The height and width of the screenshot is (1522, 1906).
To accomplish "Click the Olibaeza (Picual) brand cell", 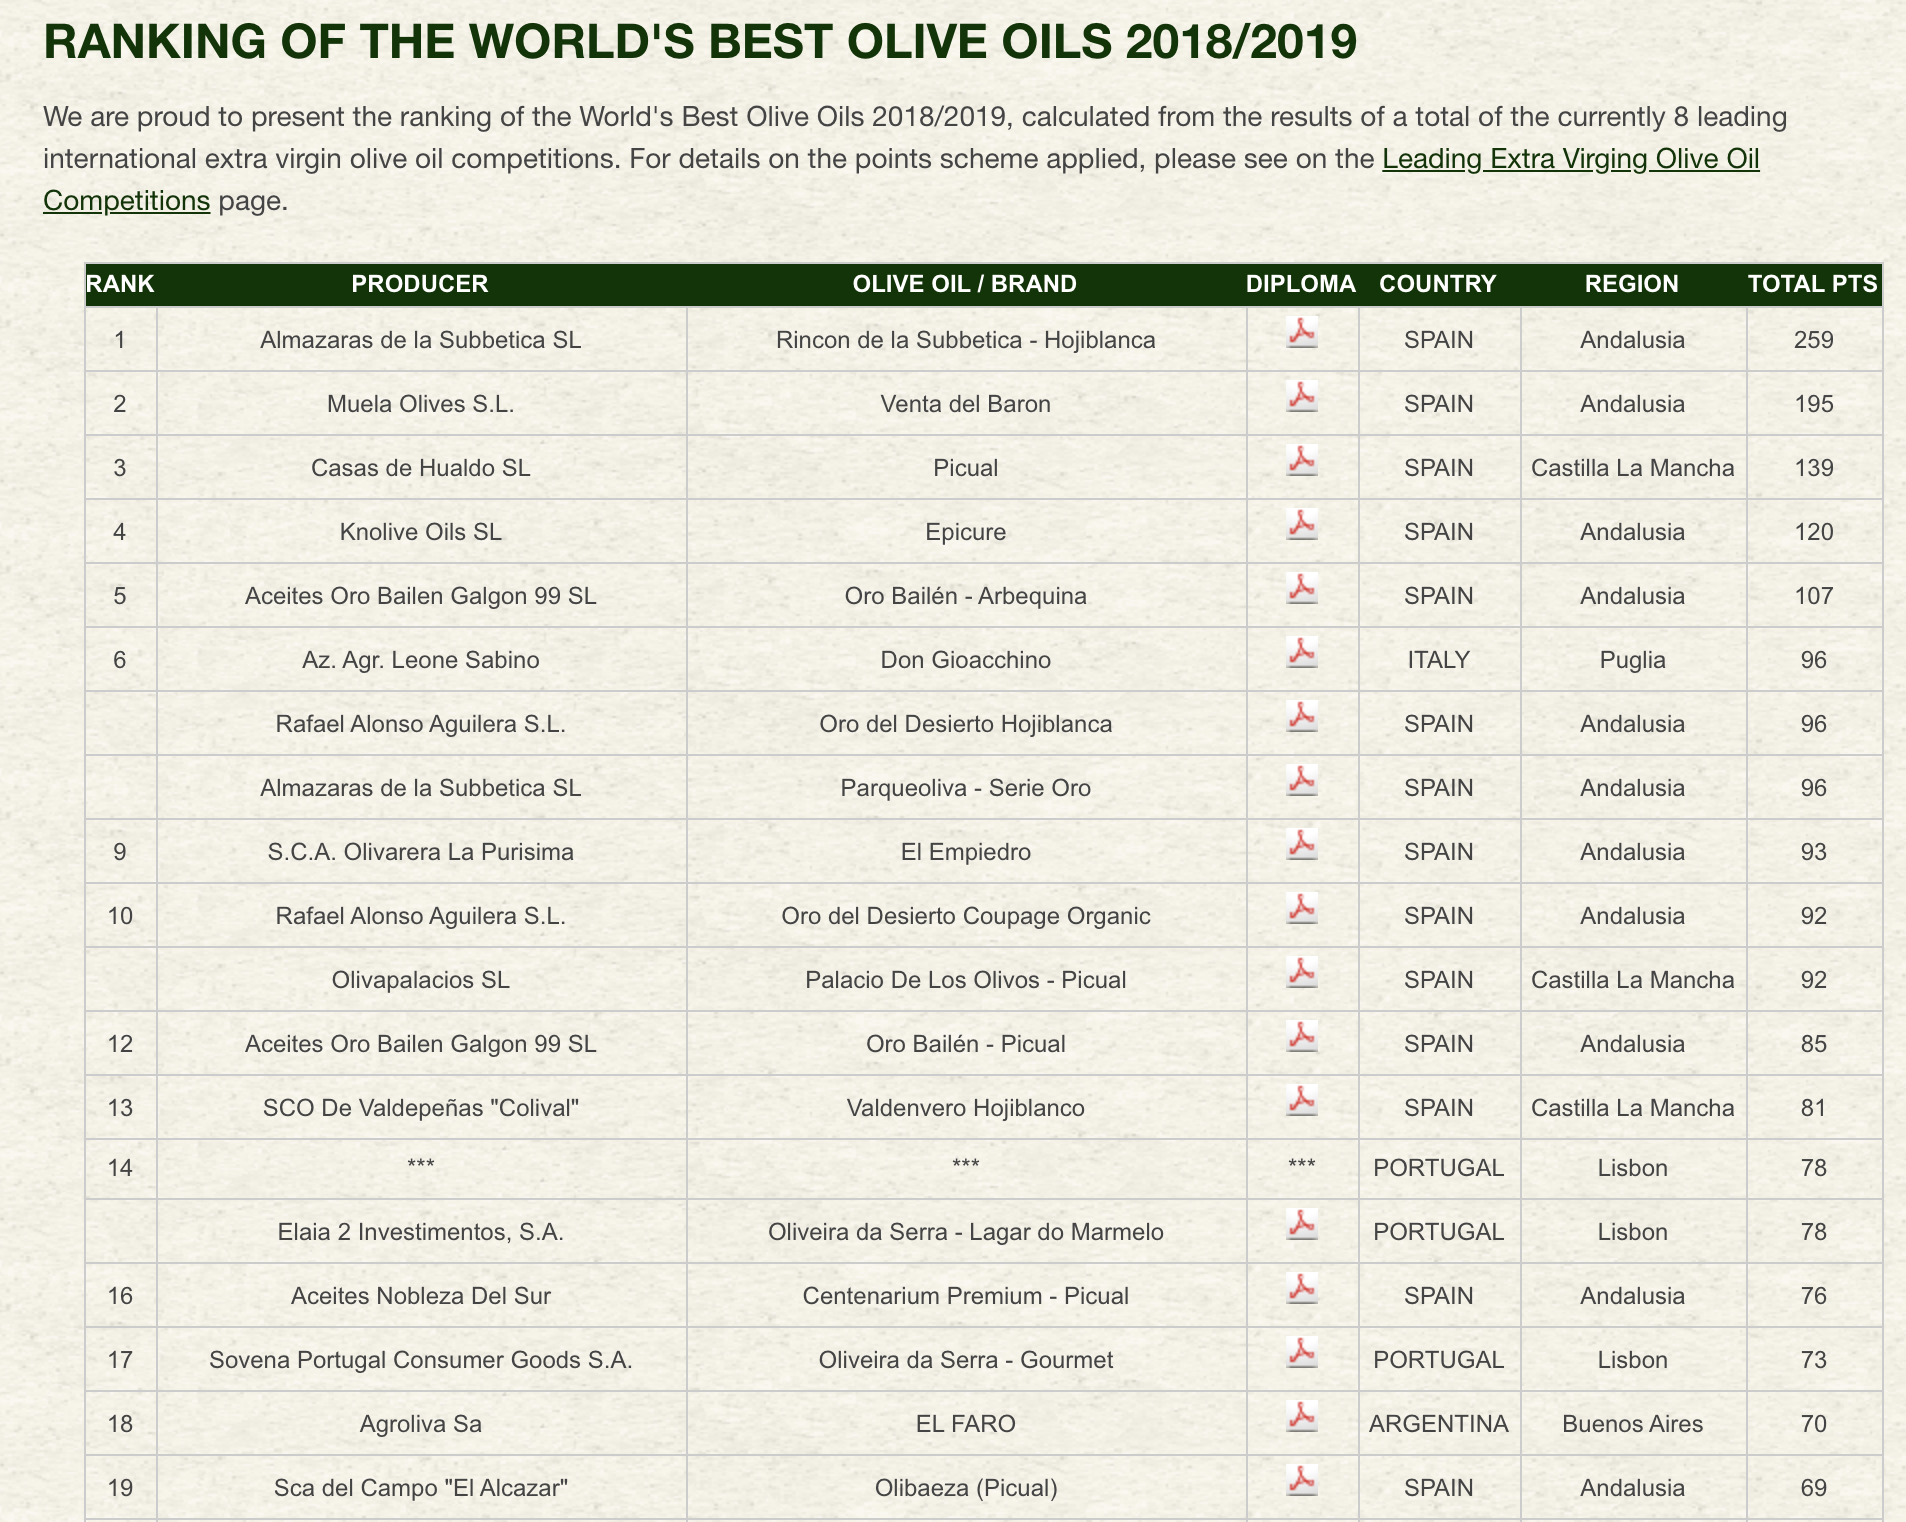I will [966, 1488].
